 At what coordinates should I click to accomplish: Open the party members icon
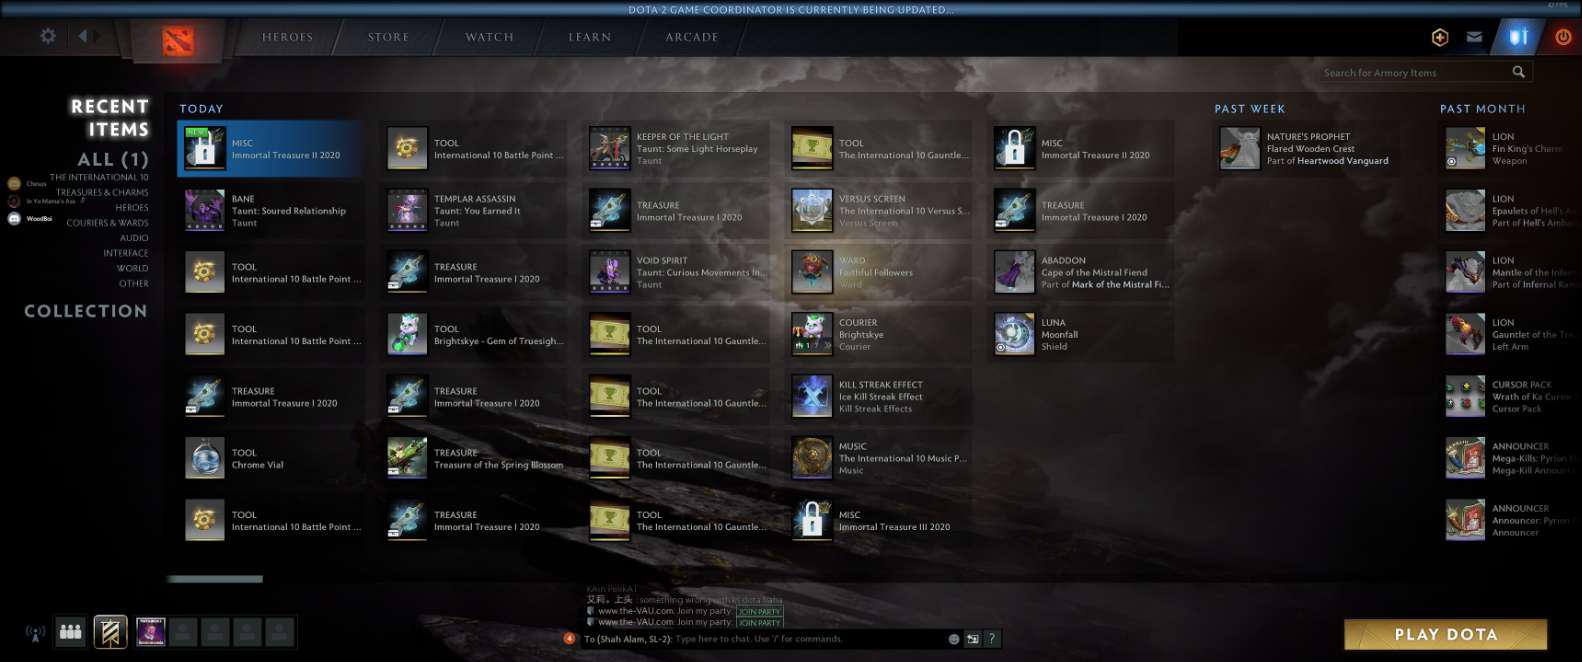pos(70,632)
